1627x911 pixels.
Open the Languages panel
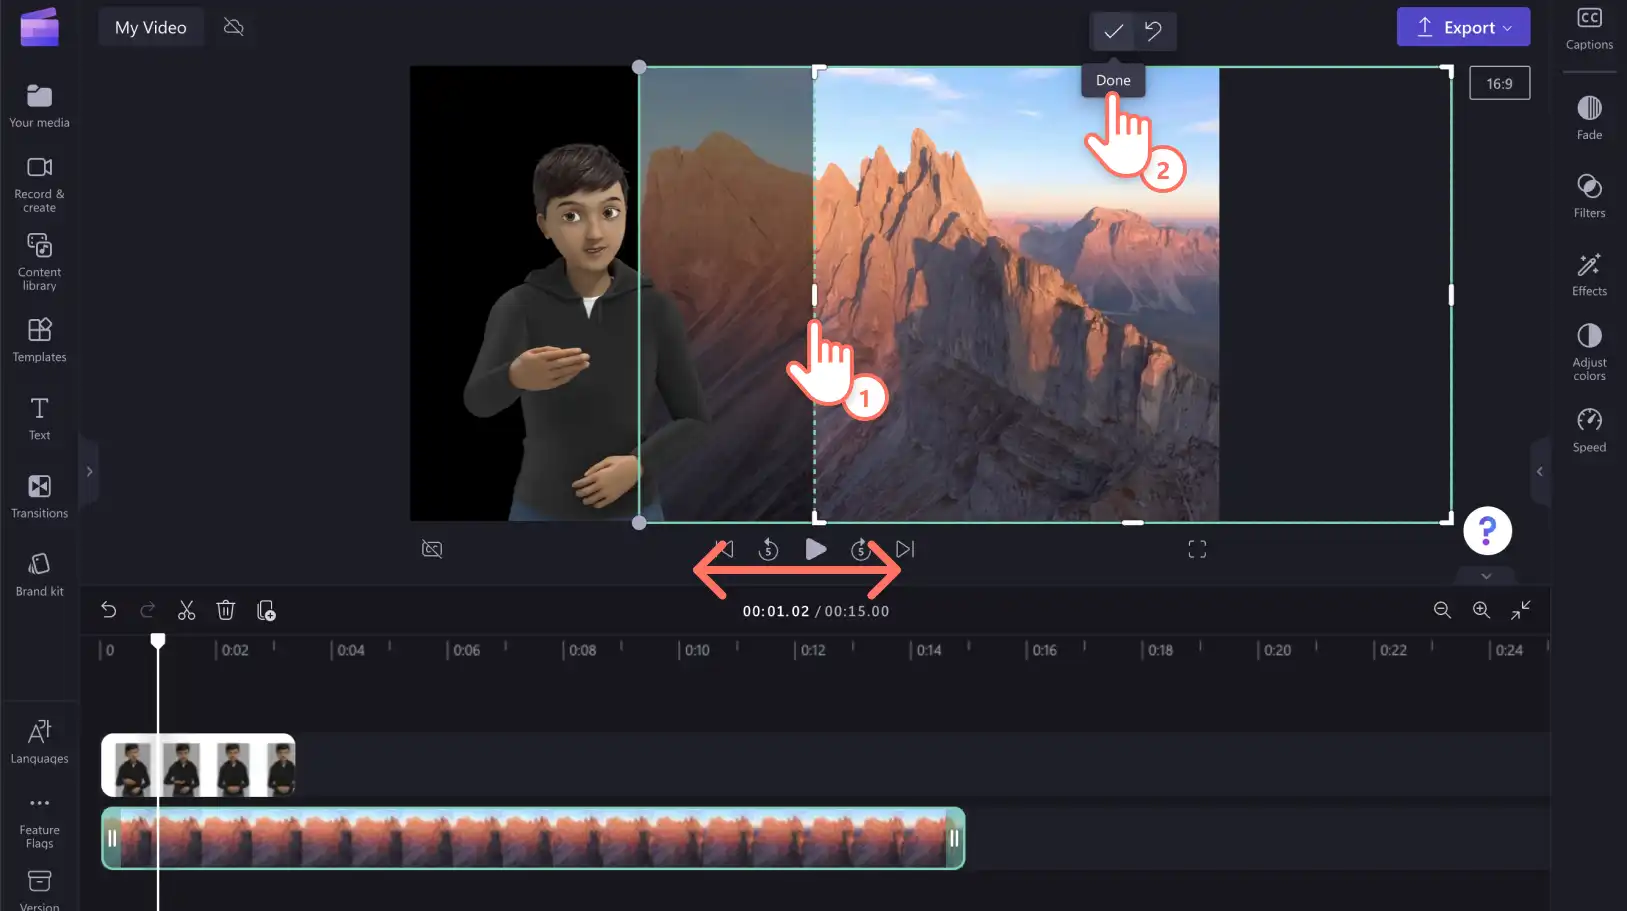pyautogui.click(x=39, y=741)
